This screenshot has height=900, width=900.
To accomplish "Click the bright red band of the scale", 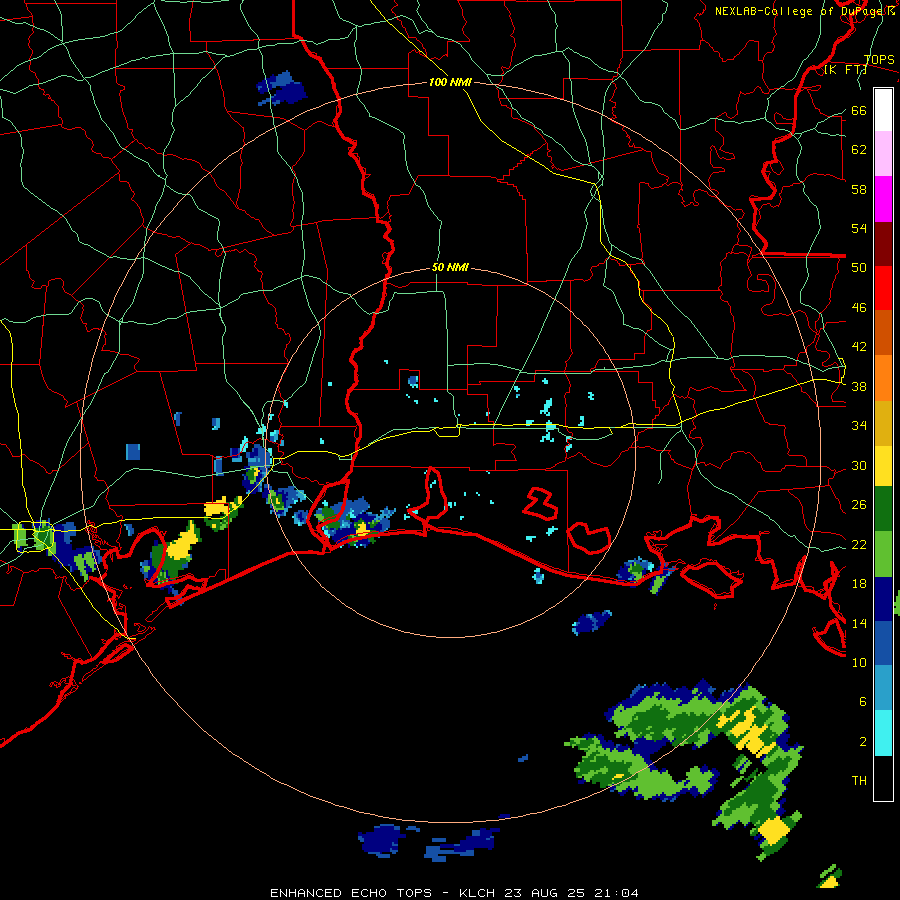I will click(x=883, y=288).
